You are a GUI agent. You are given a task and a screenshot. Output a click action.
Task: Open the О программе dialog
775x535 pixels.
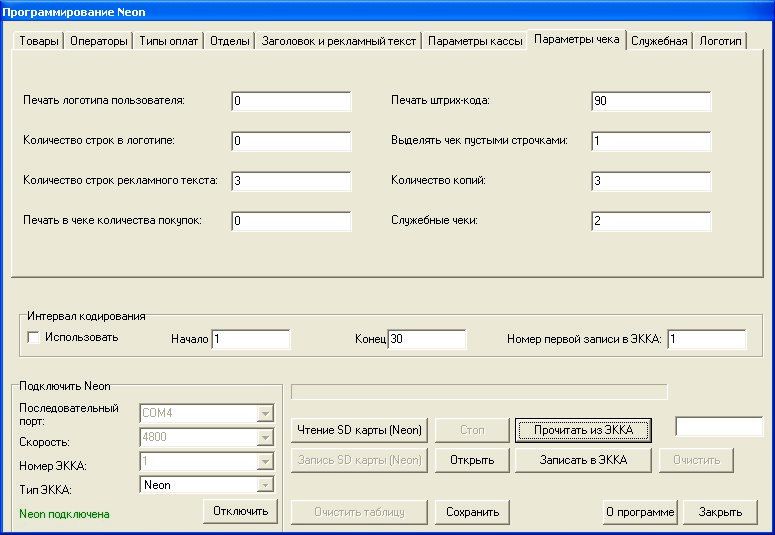tap(640, 512)
